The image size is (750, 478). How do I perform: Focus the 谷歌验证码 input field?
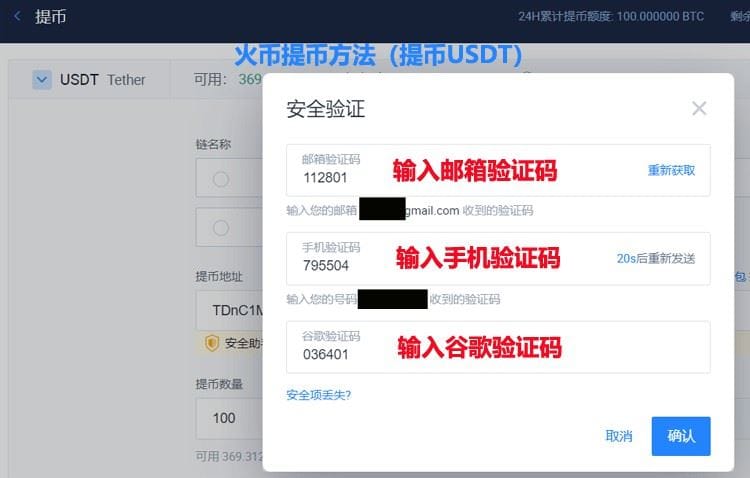coord(498,347)
